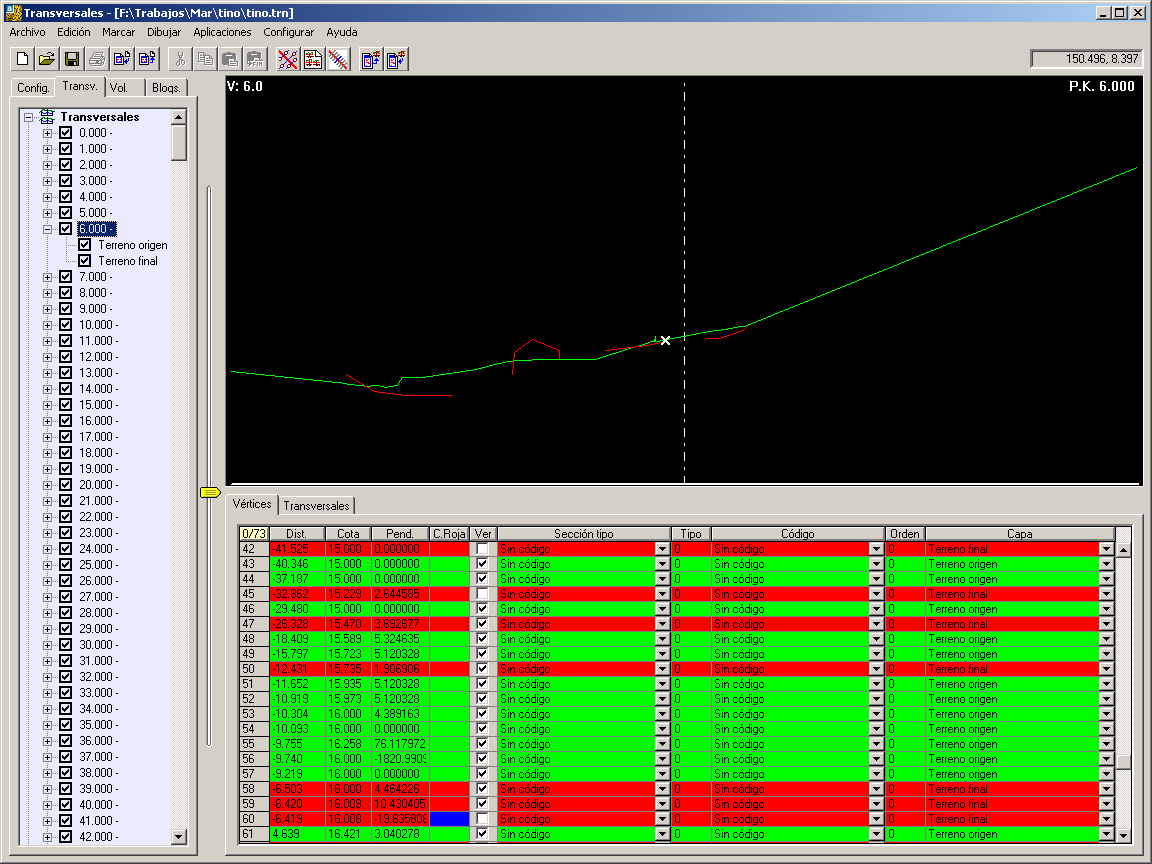Image resolution: width=1152 pixels, height=864 pixels.
Task: Click the Cota column header
Action: tap(348, 534)
